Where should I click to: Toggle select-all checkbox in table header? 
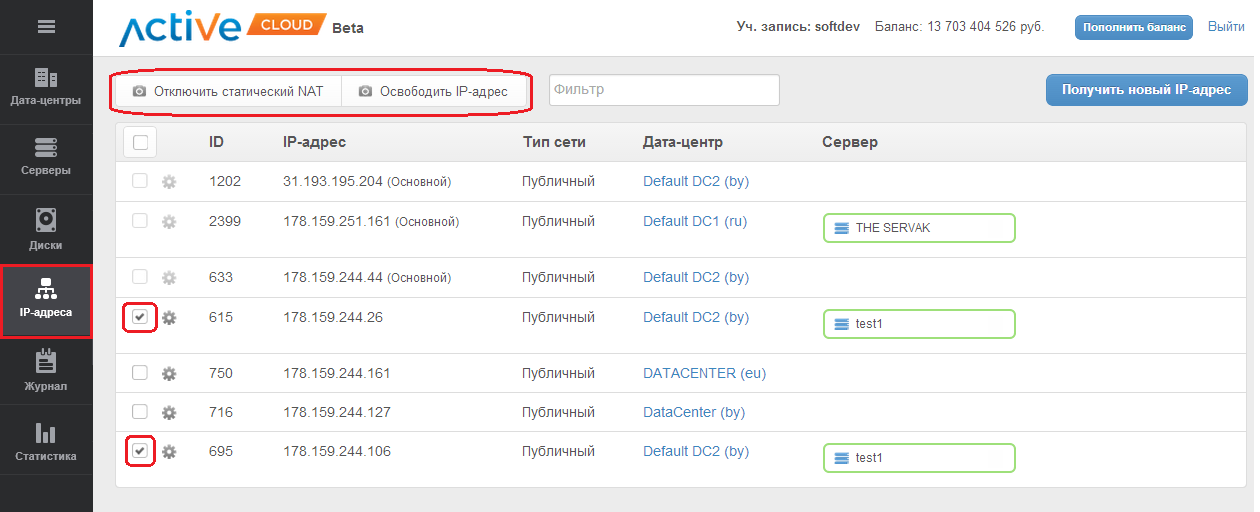click(x=140, y=142)
